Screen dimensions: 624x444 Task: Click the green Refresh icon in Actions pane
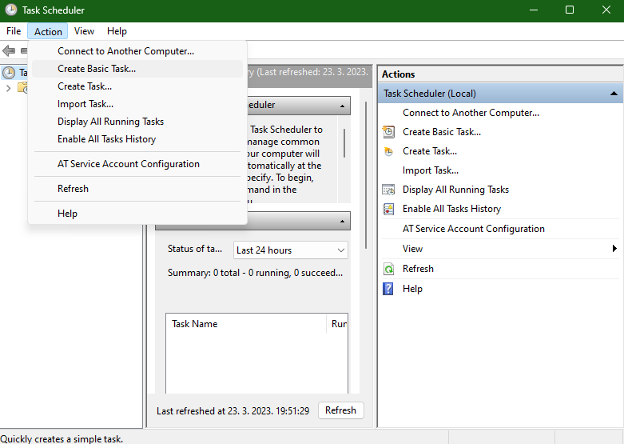click(388, 269)
